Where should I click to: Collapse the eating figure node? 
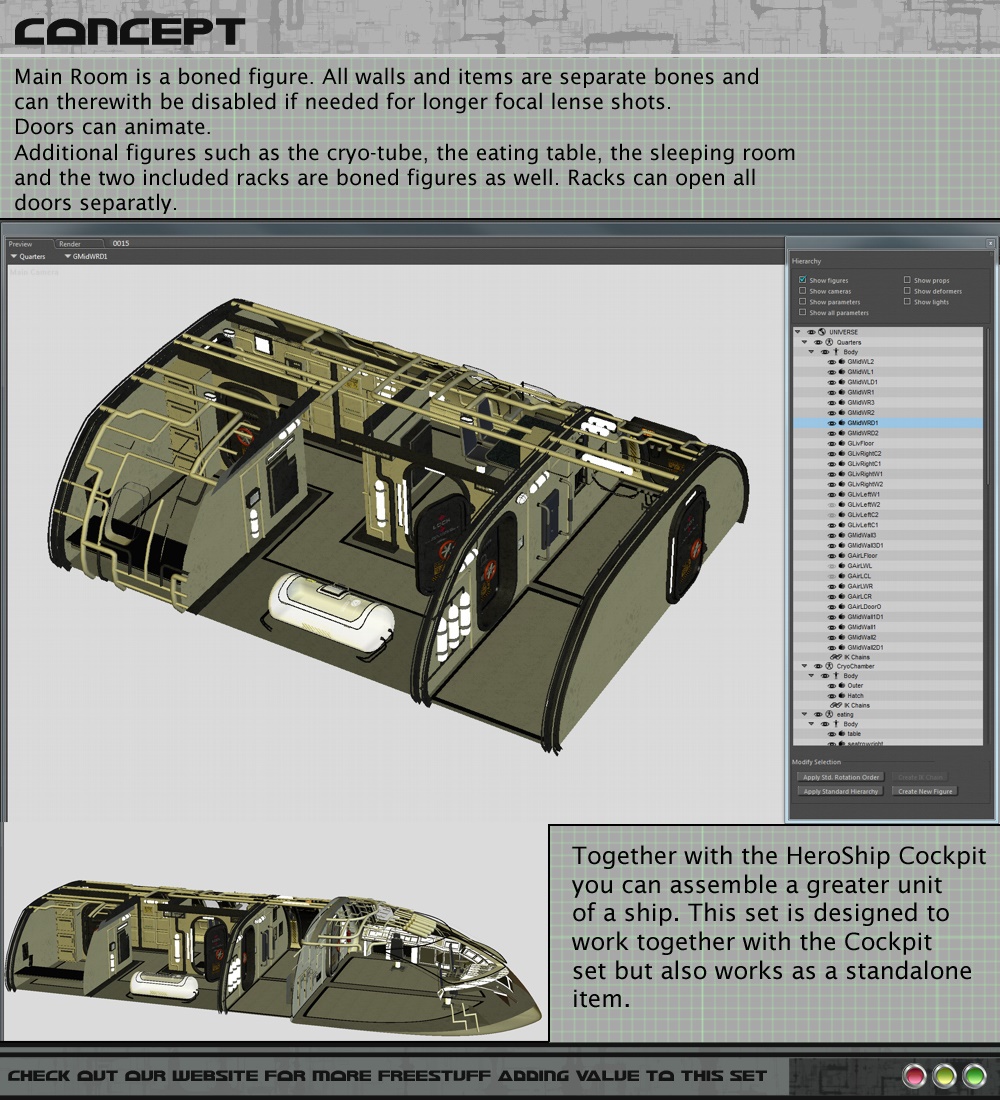(805, 714)
